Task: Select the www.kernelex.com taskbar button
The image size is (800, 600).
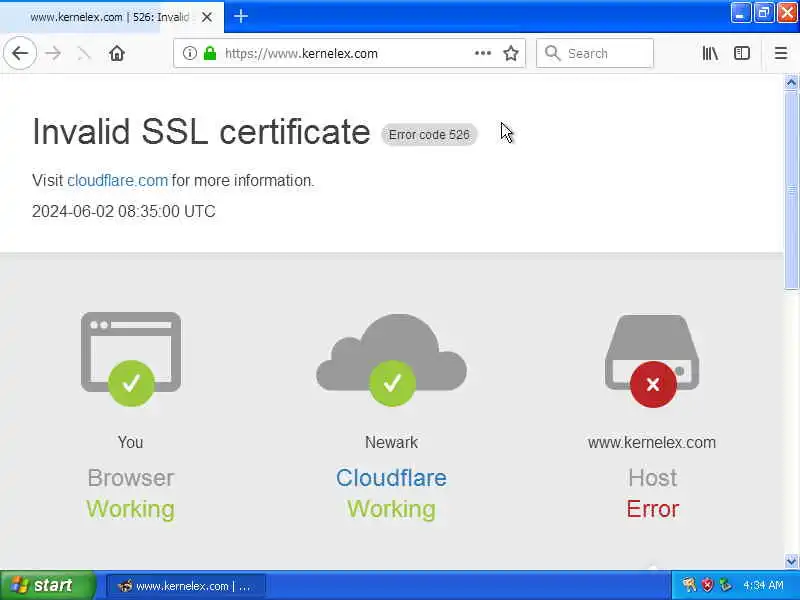Action: point(186,586)
